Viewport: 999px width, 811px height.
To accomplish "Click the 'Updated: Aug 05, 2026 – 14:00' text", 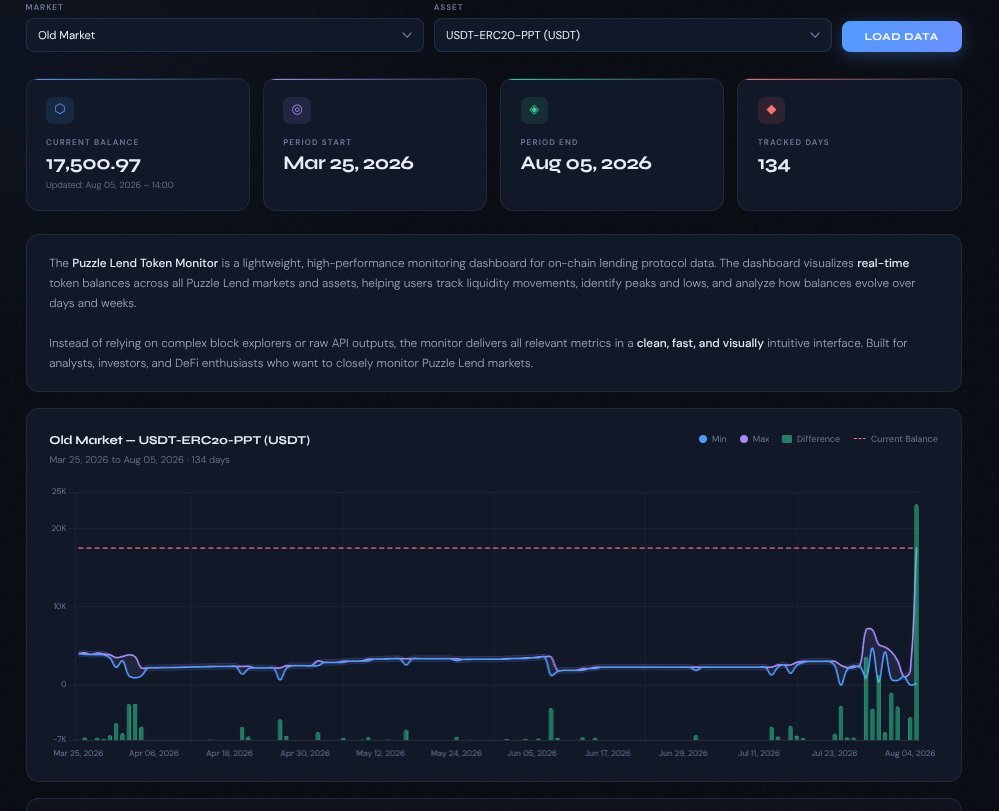I will tap(110, 185).
